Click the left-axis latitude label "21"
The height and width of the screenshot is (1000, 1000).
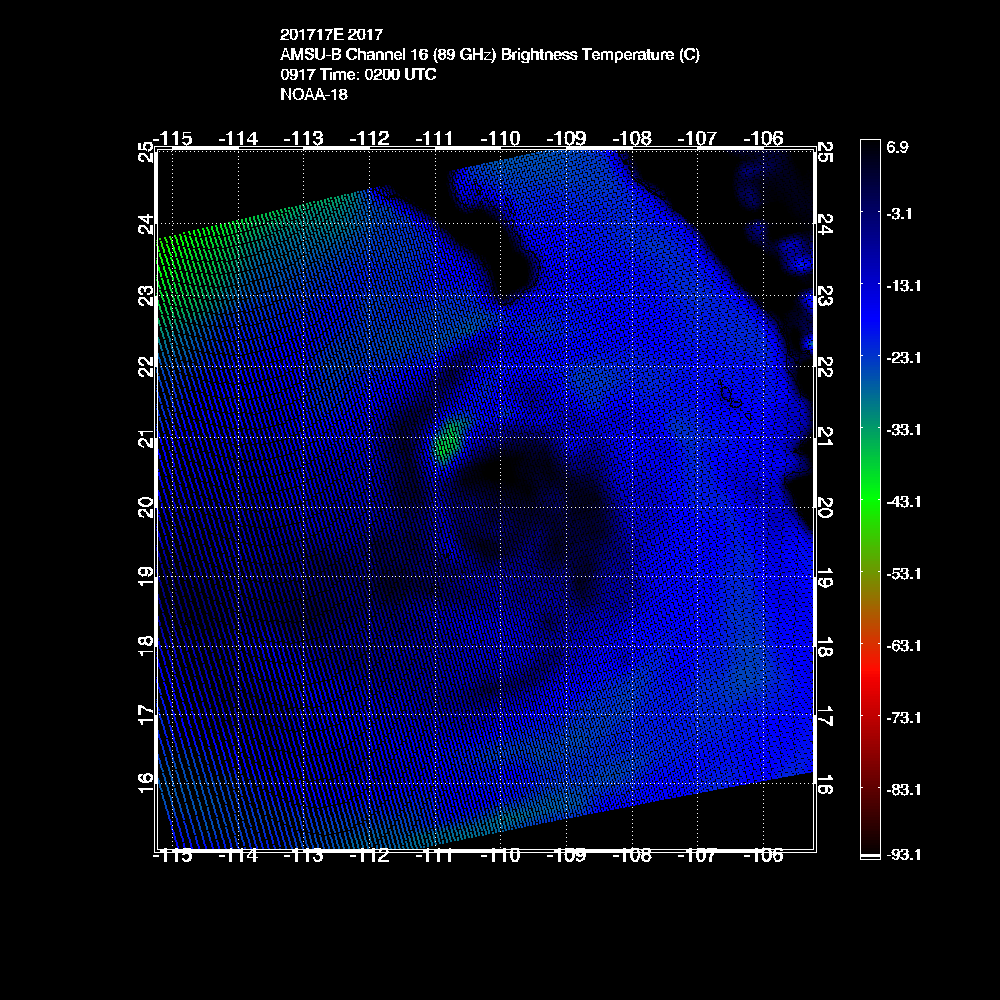(146, 439)
